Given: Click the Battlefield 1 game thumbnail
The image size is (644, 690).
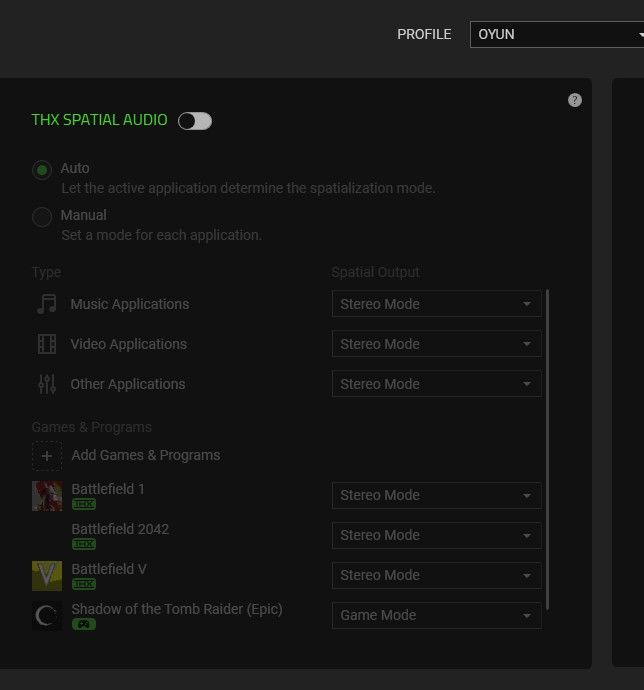Looking at the screenshot, I should 47,496.
